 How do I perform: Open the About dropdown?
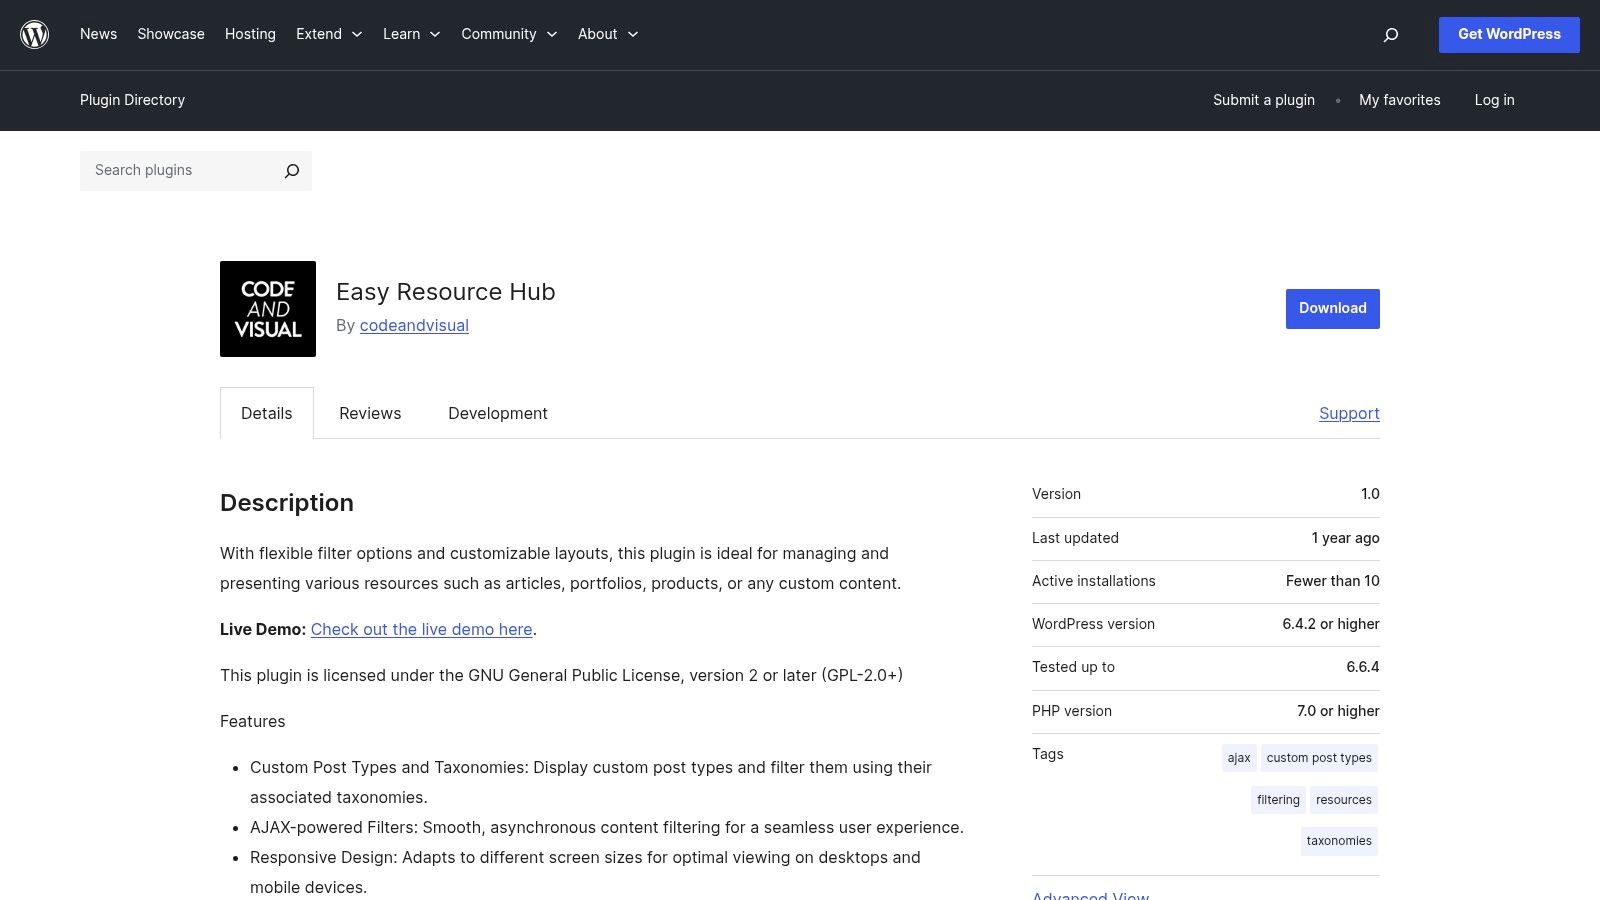[607, 33]
